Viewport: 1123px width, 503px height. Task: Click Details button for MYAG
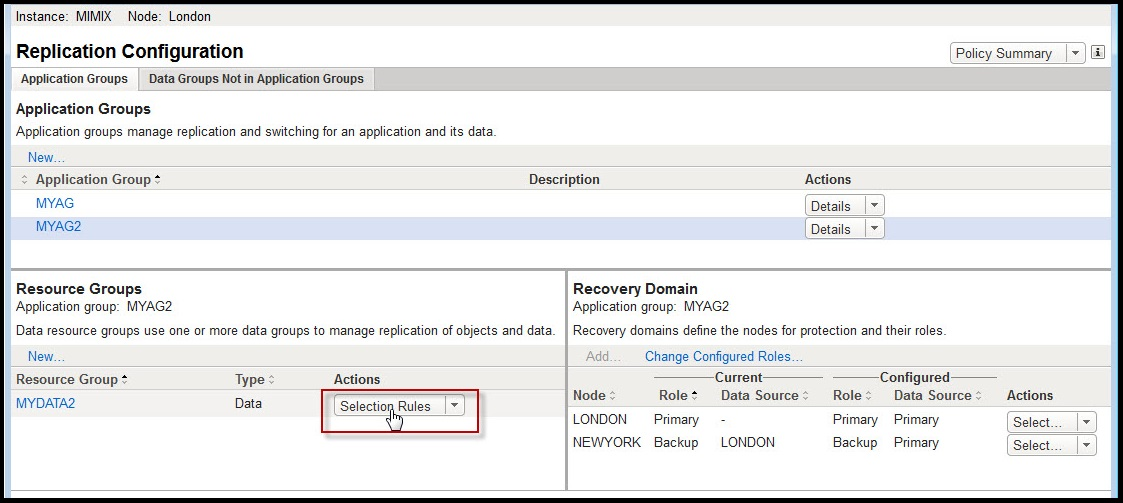point(831,206)
